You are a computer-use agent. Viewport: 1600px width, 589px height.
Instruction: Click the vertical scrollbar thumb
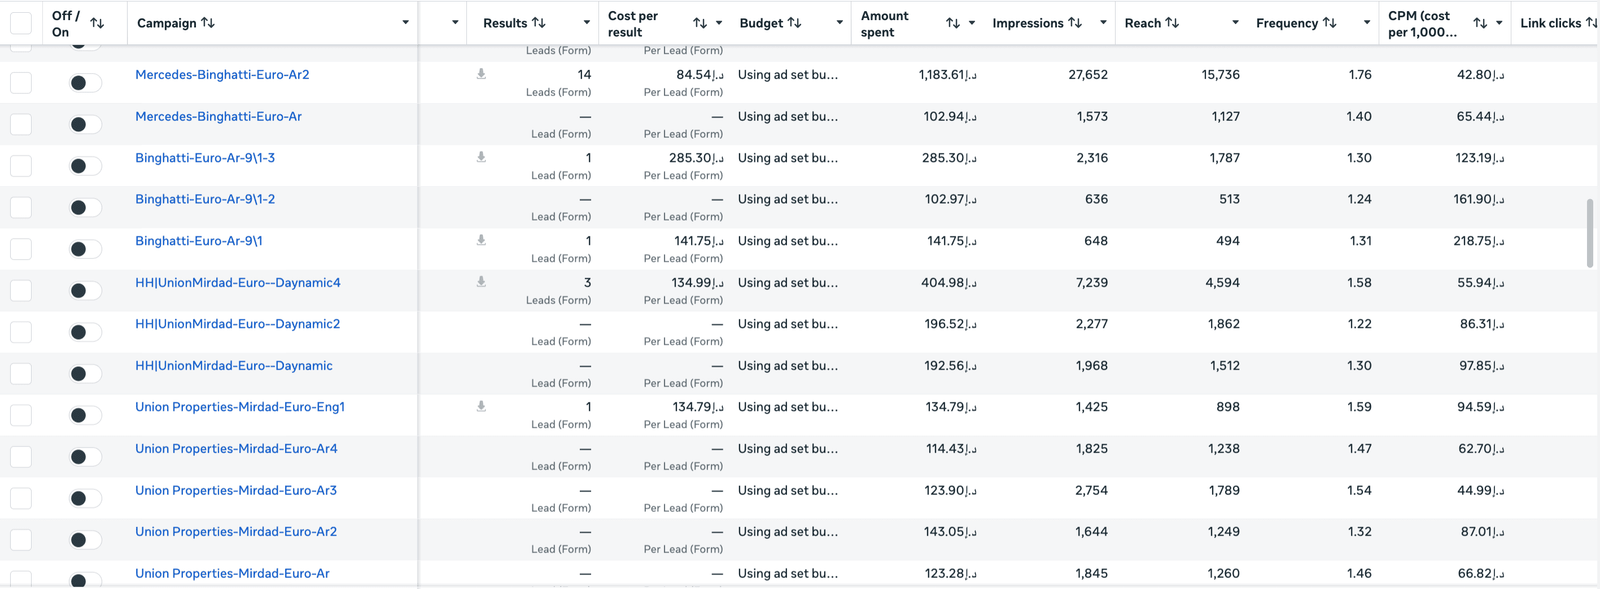[1590, 233]
